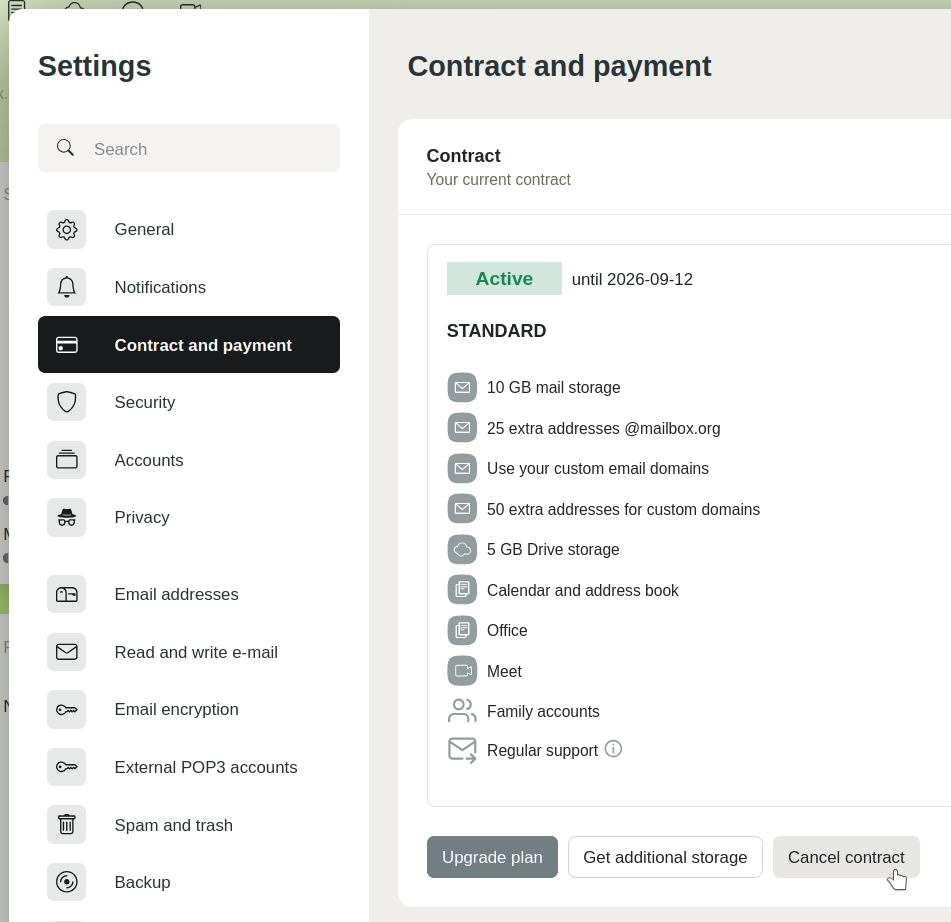951x922 pixels.
Task: Click the Privacy incognito icon
Action: (67, 517)
